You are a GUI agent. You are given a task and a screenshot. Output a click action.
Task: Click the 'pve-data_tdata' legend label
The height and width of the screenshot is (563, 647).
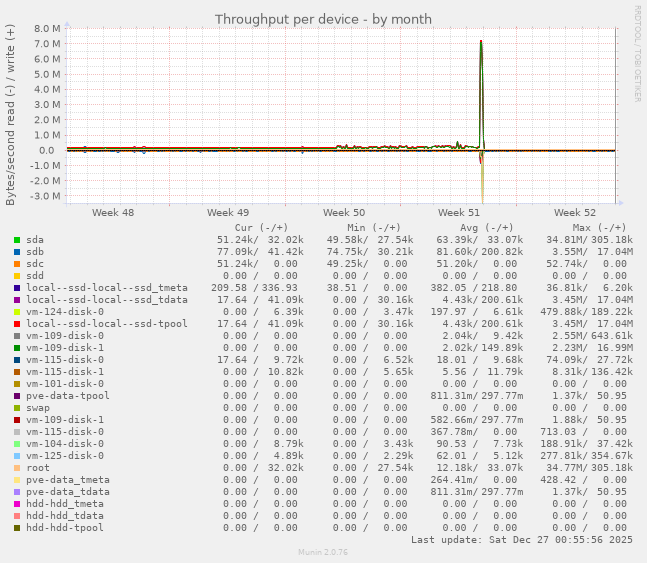pyautogui.click(x=68, y=492)
